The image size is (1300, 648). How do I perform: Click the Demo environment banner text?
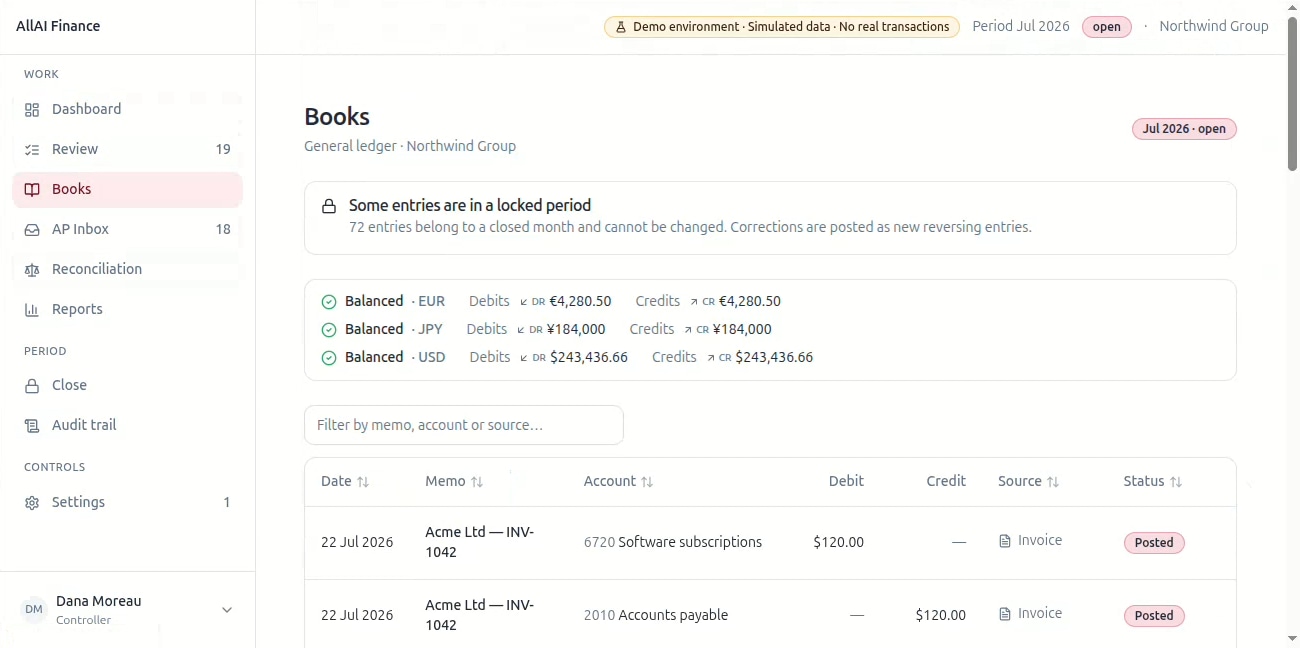791,27
